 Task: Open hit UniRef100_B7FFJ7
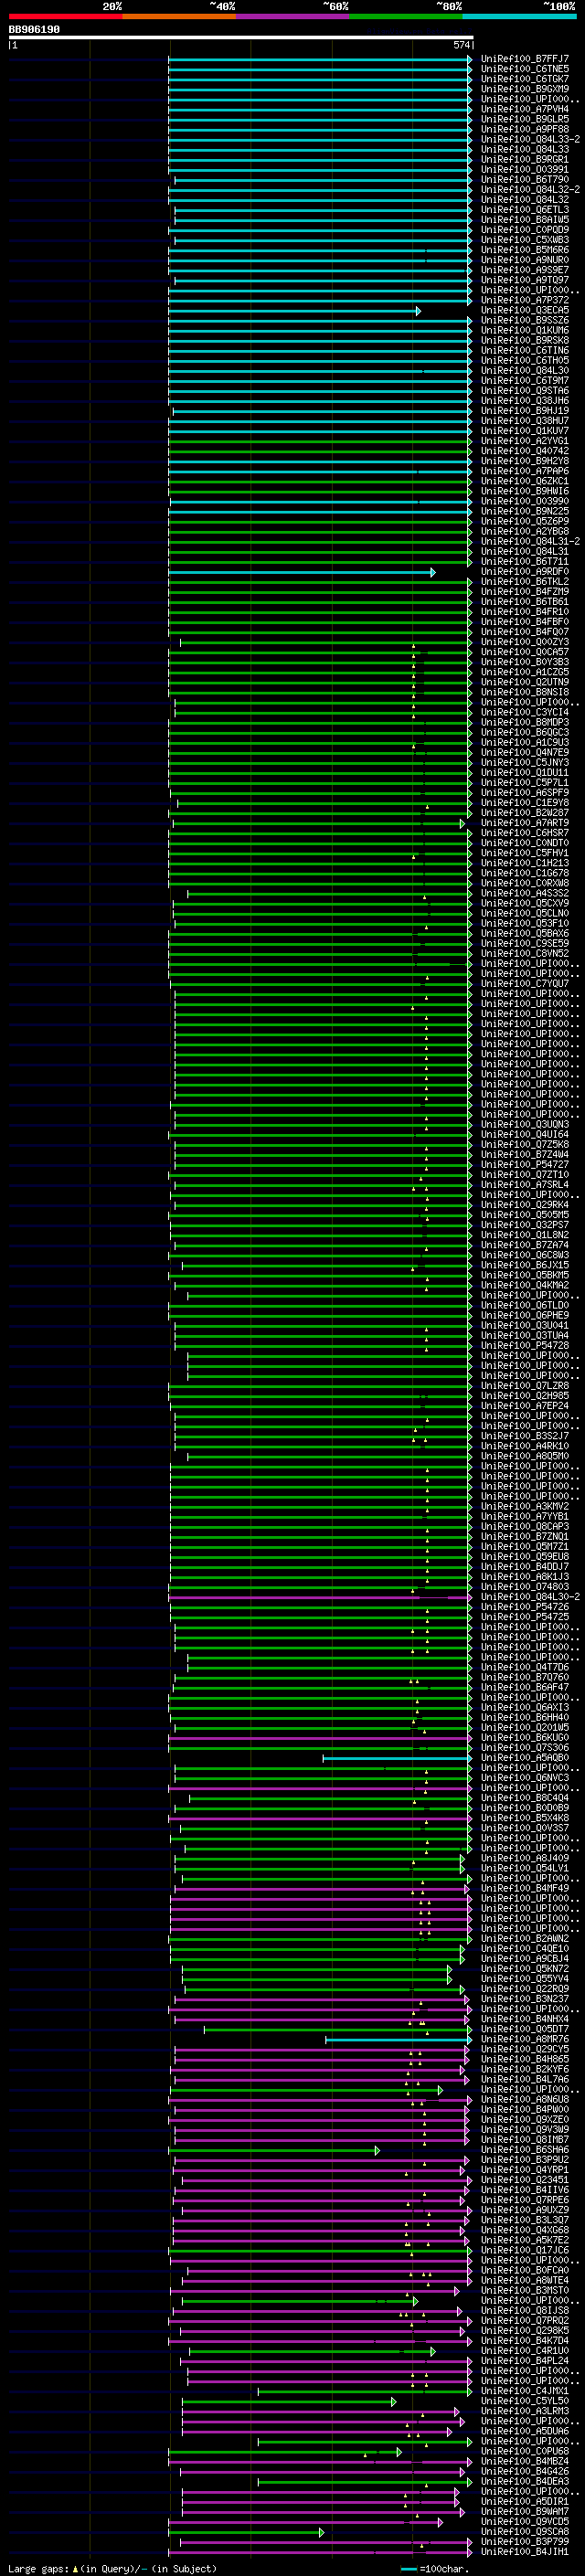coord(525,59)
